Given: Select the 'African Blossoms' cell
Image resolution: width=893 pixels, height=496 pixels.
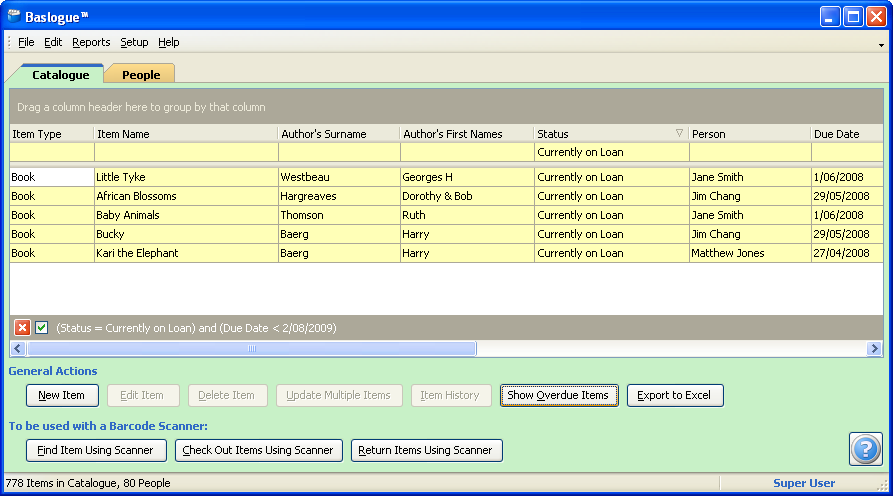Looking at the screenshot, I should pyautogui.click(x=186, y=196).
